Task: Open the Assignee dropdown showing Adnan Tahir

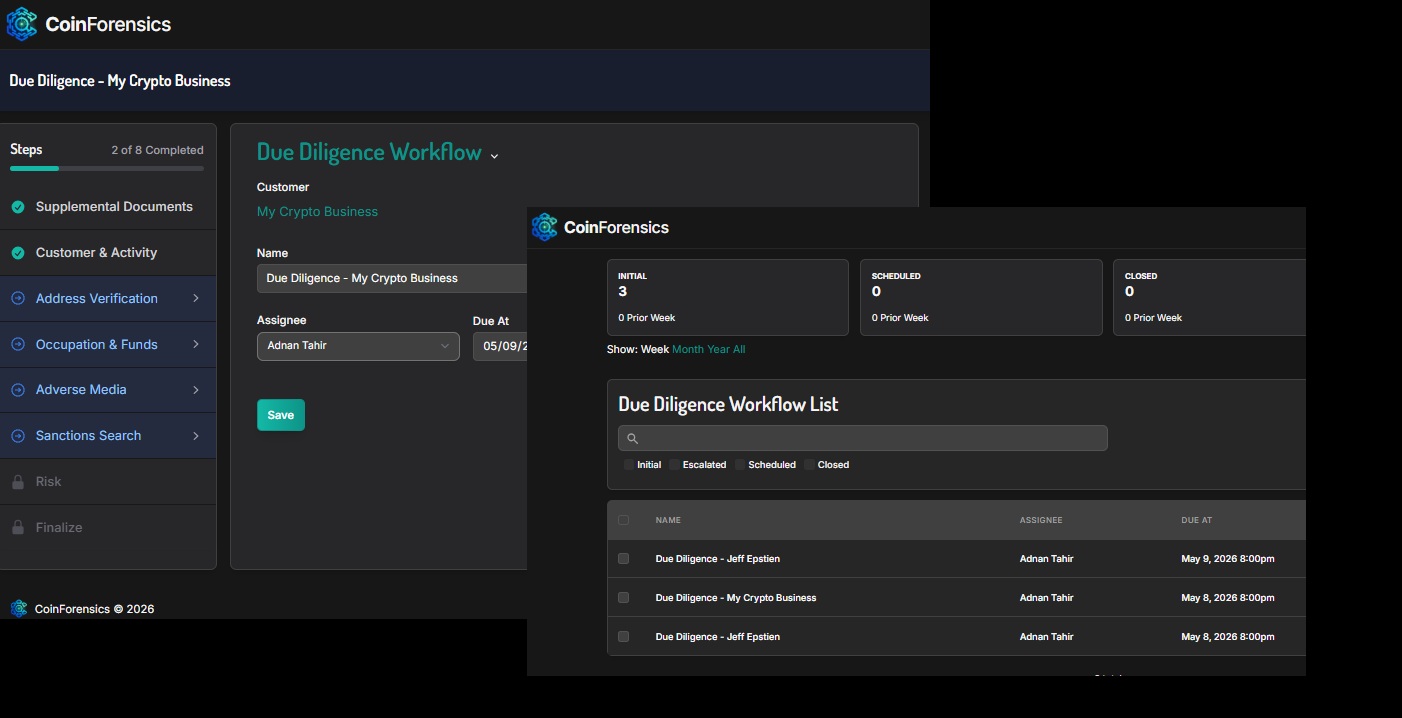Action: 357,346
